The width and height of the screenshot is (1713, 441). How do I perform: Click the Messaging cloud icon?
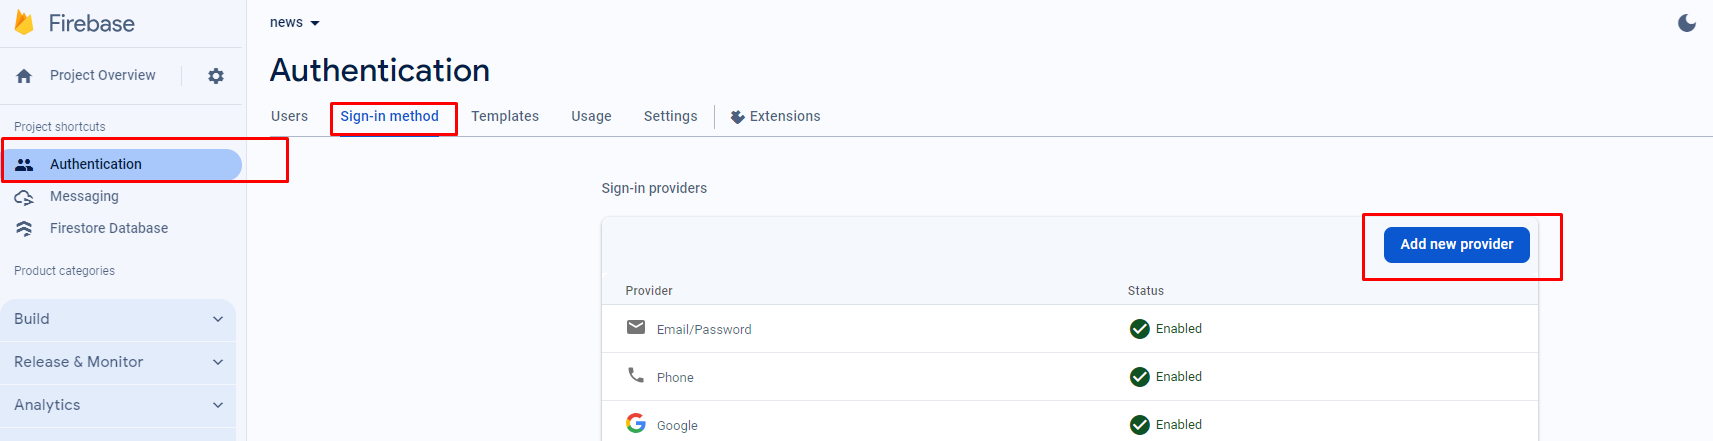point(24,197)
